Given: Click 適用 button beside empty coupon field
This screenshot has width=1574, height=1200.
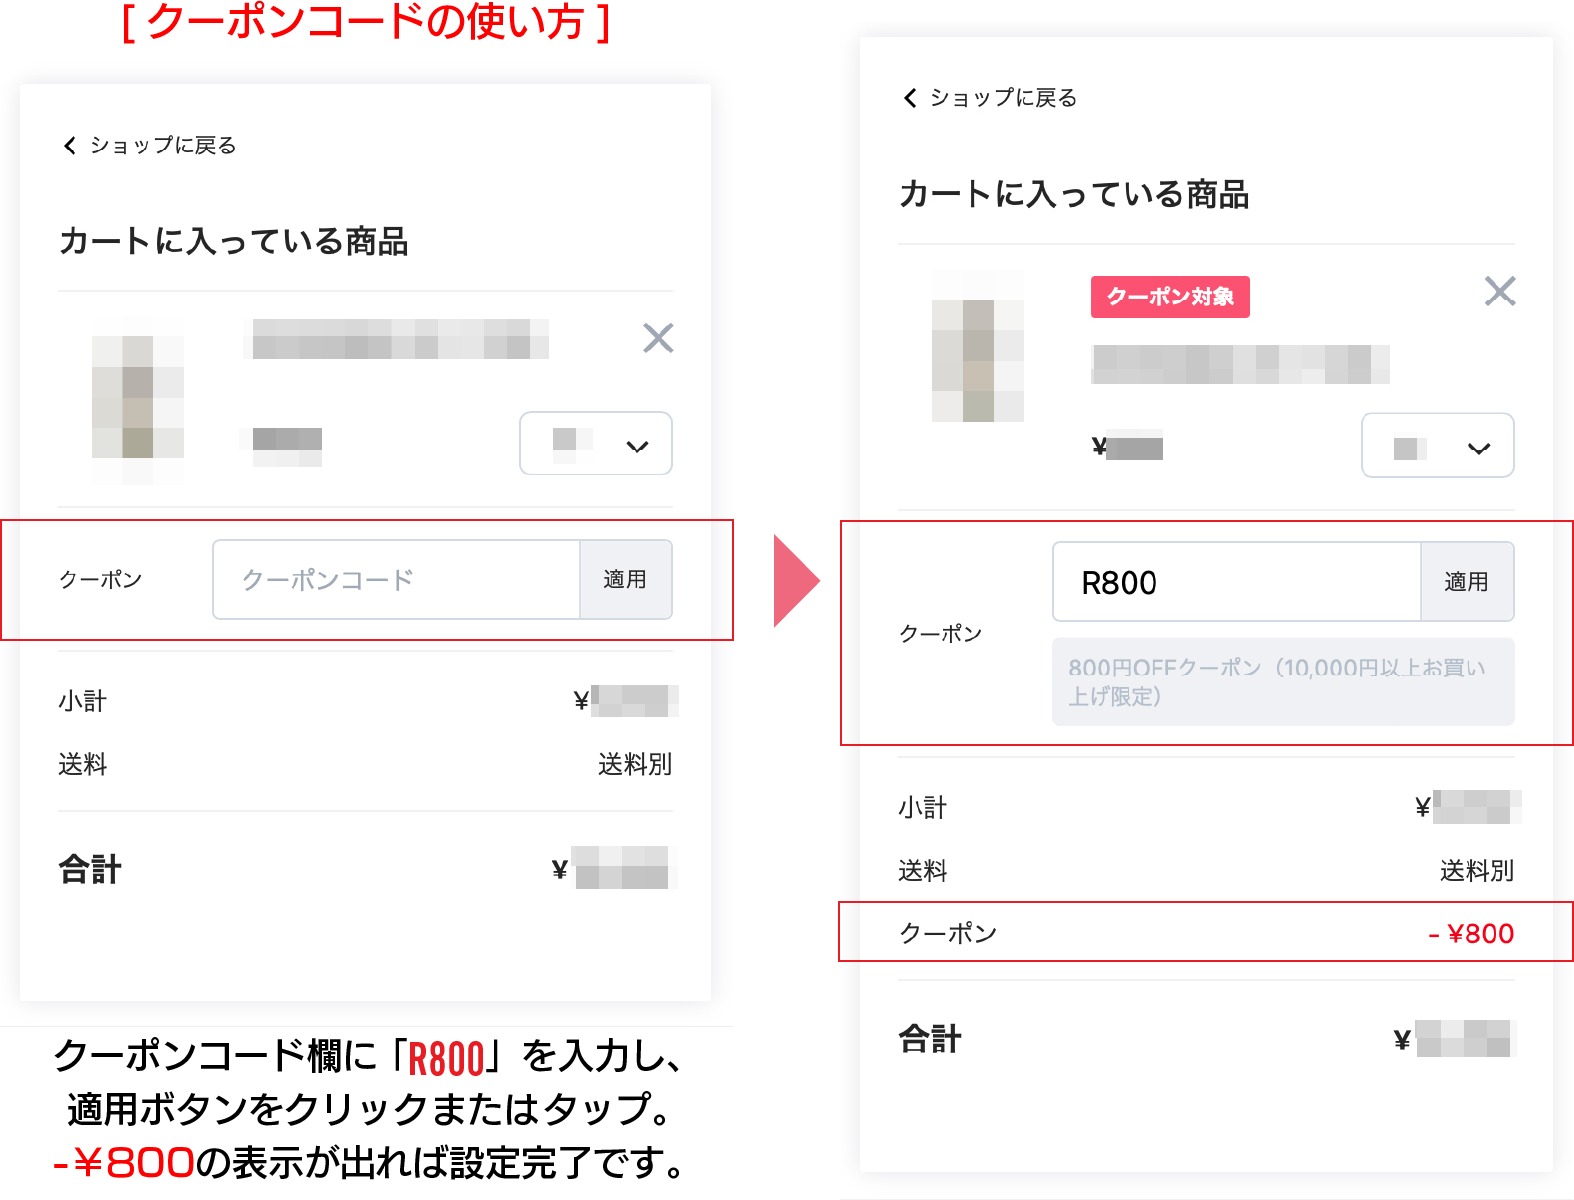Looking at the screenshot, I should 625,580.
